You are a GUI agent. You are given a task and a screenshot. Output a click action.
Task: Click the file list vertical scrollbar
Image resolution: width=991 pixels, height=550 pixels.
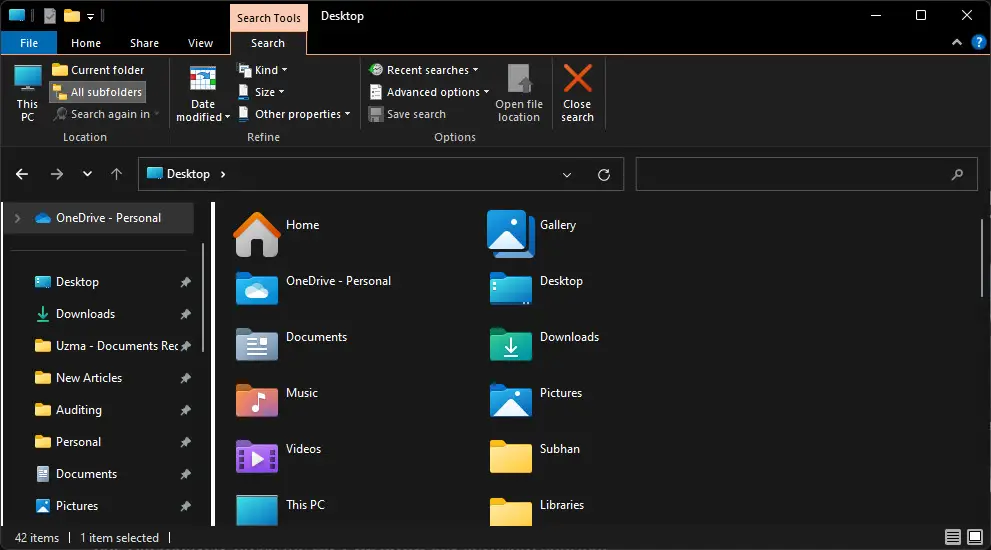pos(982,258)
